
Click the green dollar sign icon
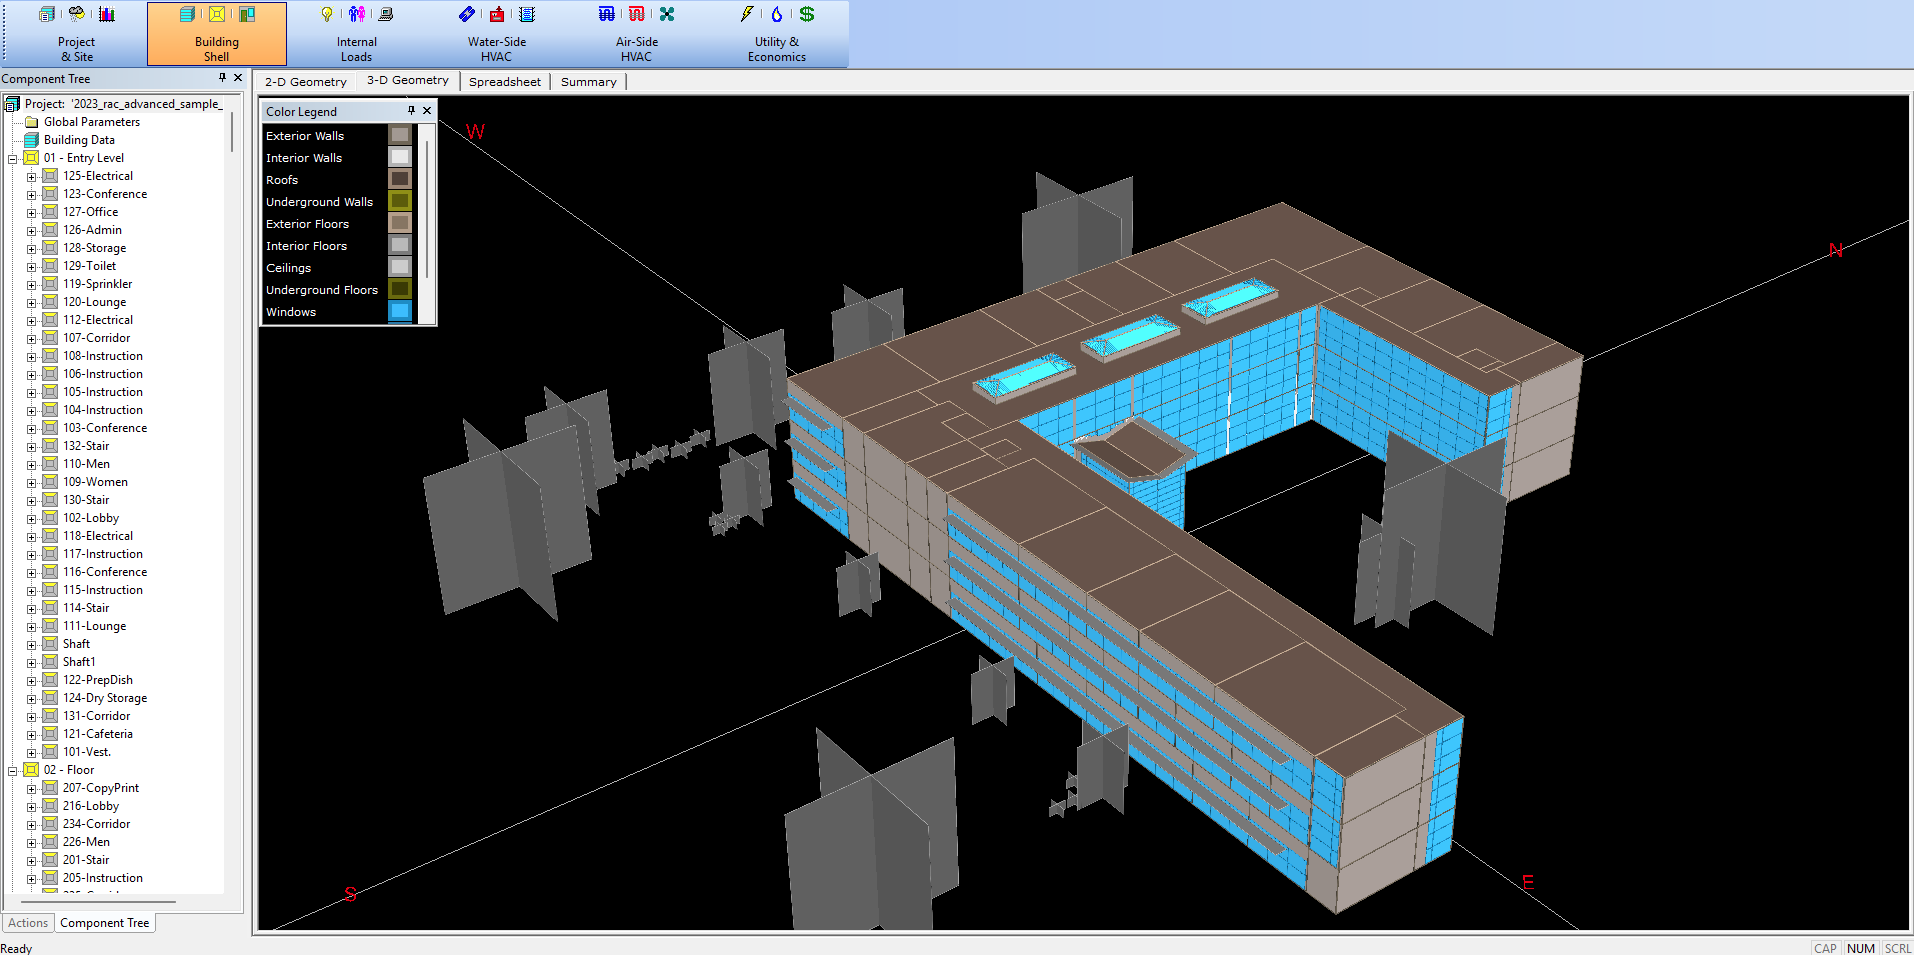coord(807,14)
